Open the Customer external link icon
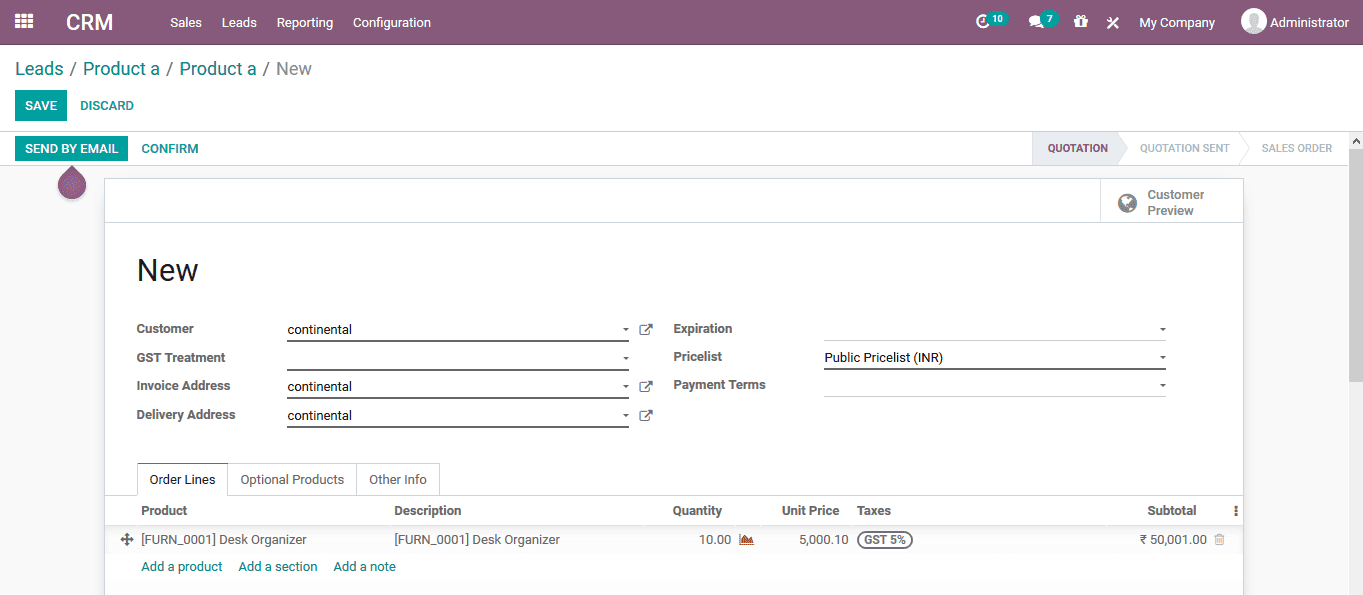Image resolution: width=1363 pixels, height=595 pixels. pyautogui.click(x=645, y=329)
